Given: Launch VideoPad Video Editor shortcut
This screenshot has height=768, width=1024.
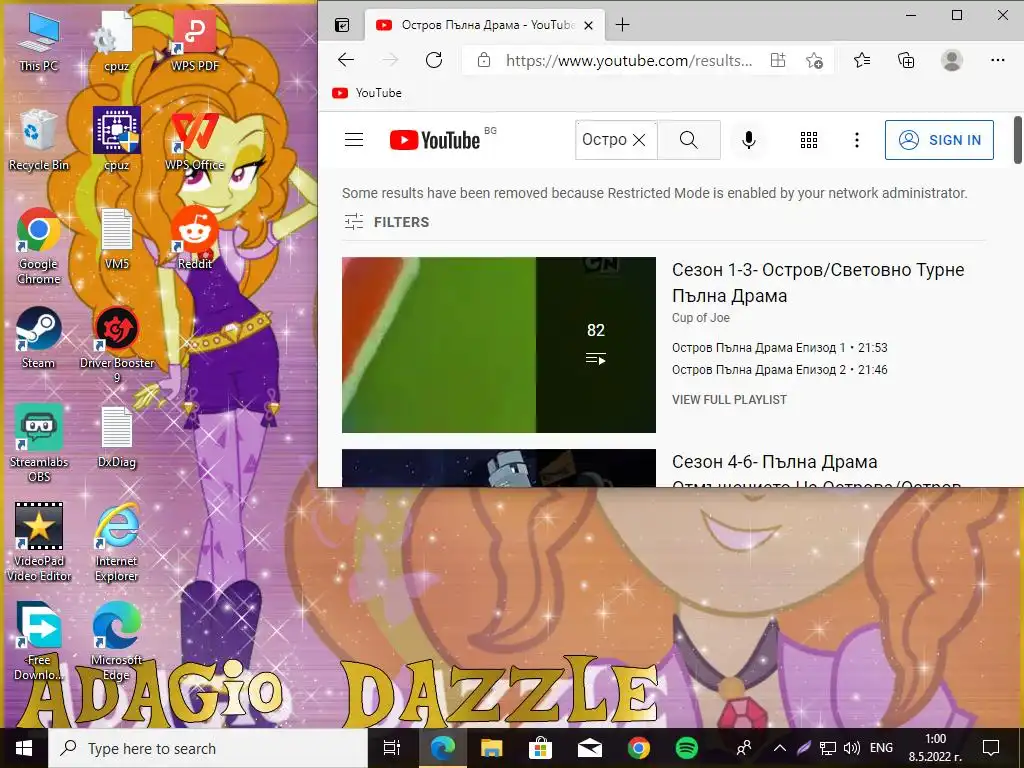Looking at the screenshot, I should (39, 542).
